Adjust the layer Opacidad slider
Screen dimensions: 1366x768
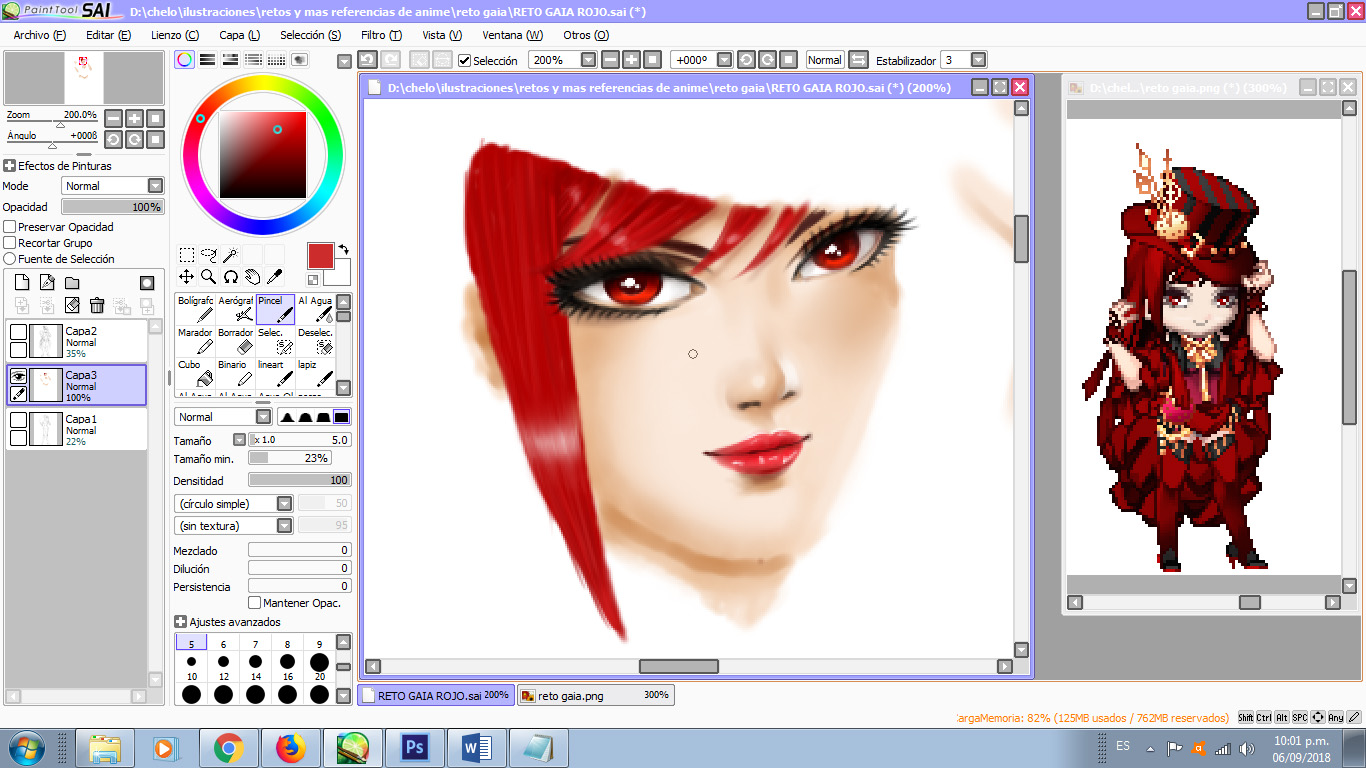click(x=112, y=207)
